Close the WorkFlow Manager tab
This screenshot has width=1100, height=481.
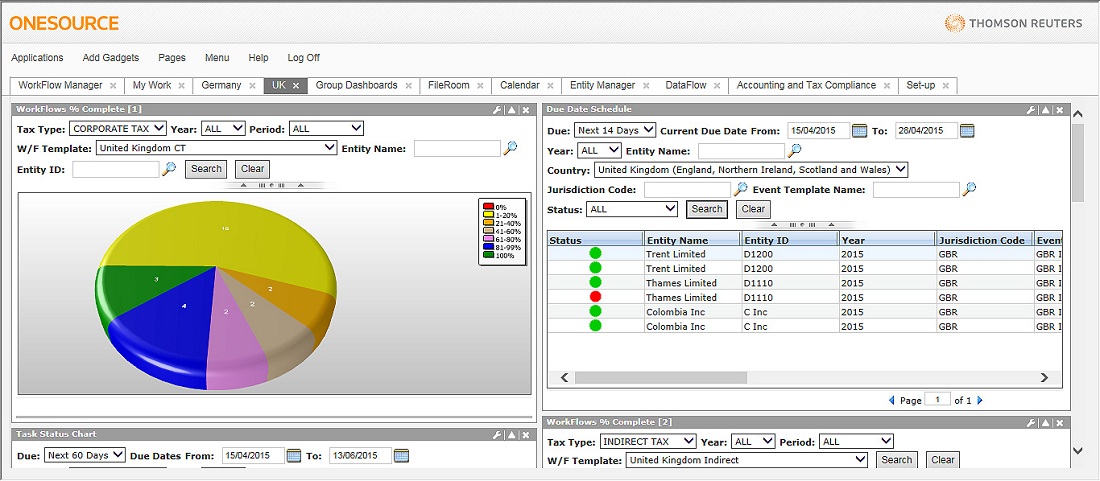[x=113, y=86]
